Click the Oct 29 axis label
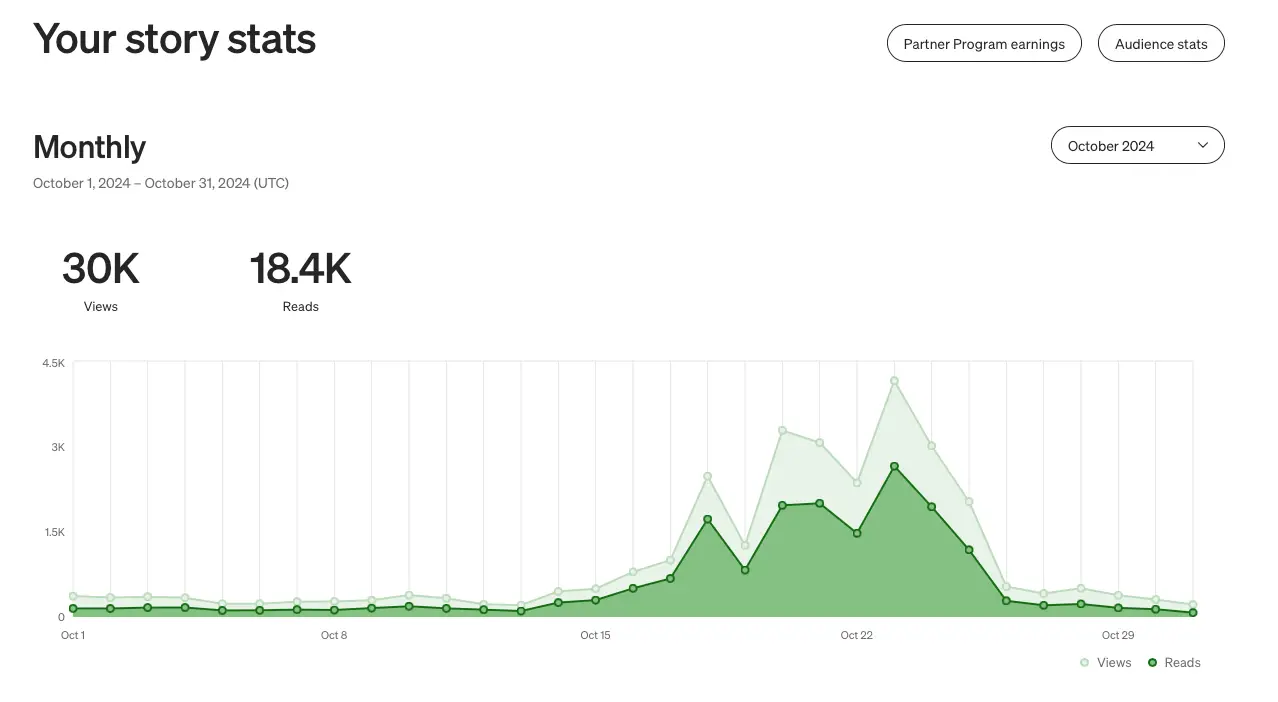Image resolution: width=1278 pixels, height=702 pixels. 1118,635
